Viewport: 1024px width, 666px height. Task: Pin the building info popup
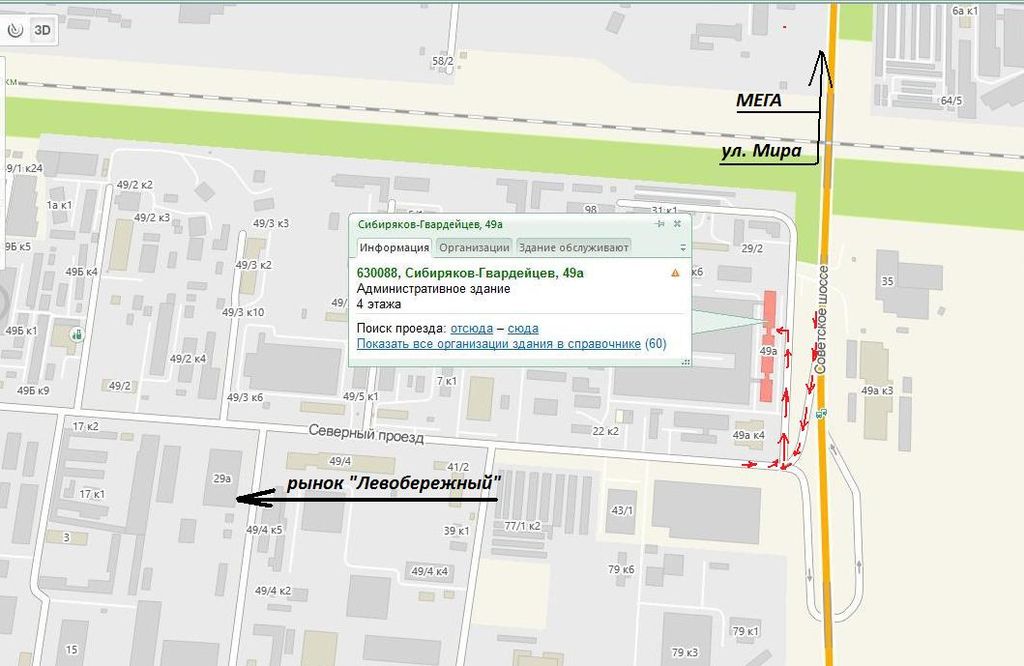click(x=660, y=224)
